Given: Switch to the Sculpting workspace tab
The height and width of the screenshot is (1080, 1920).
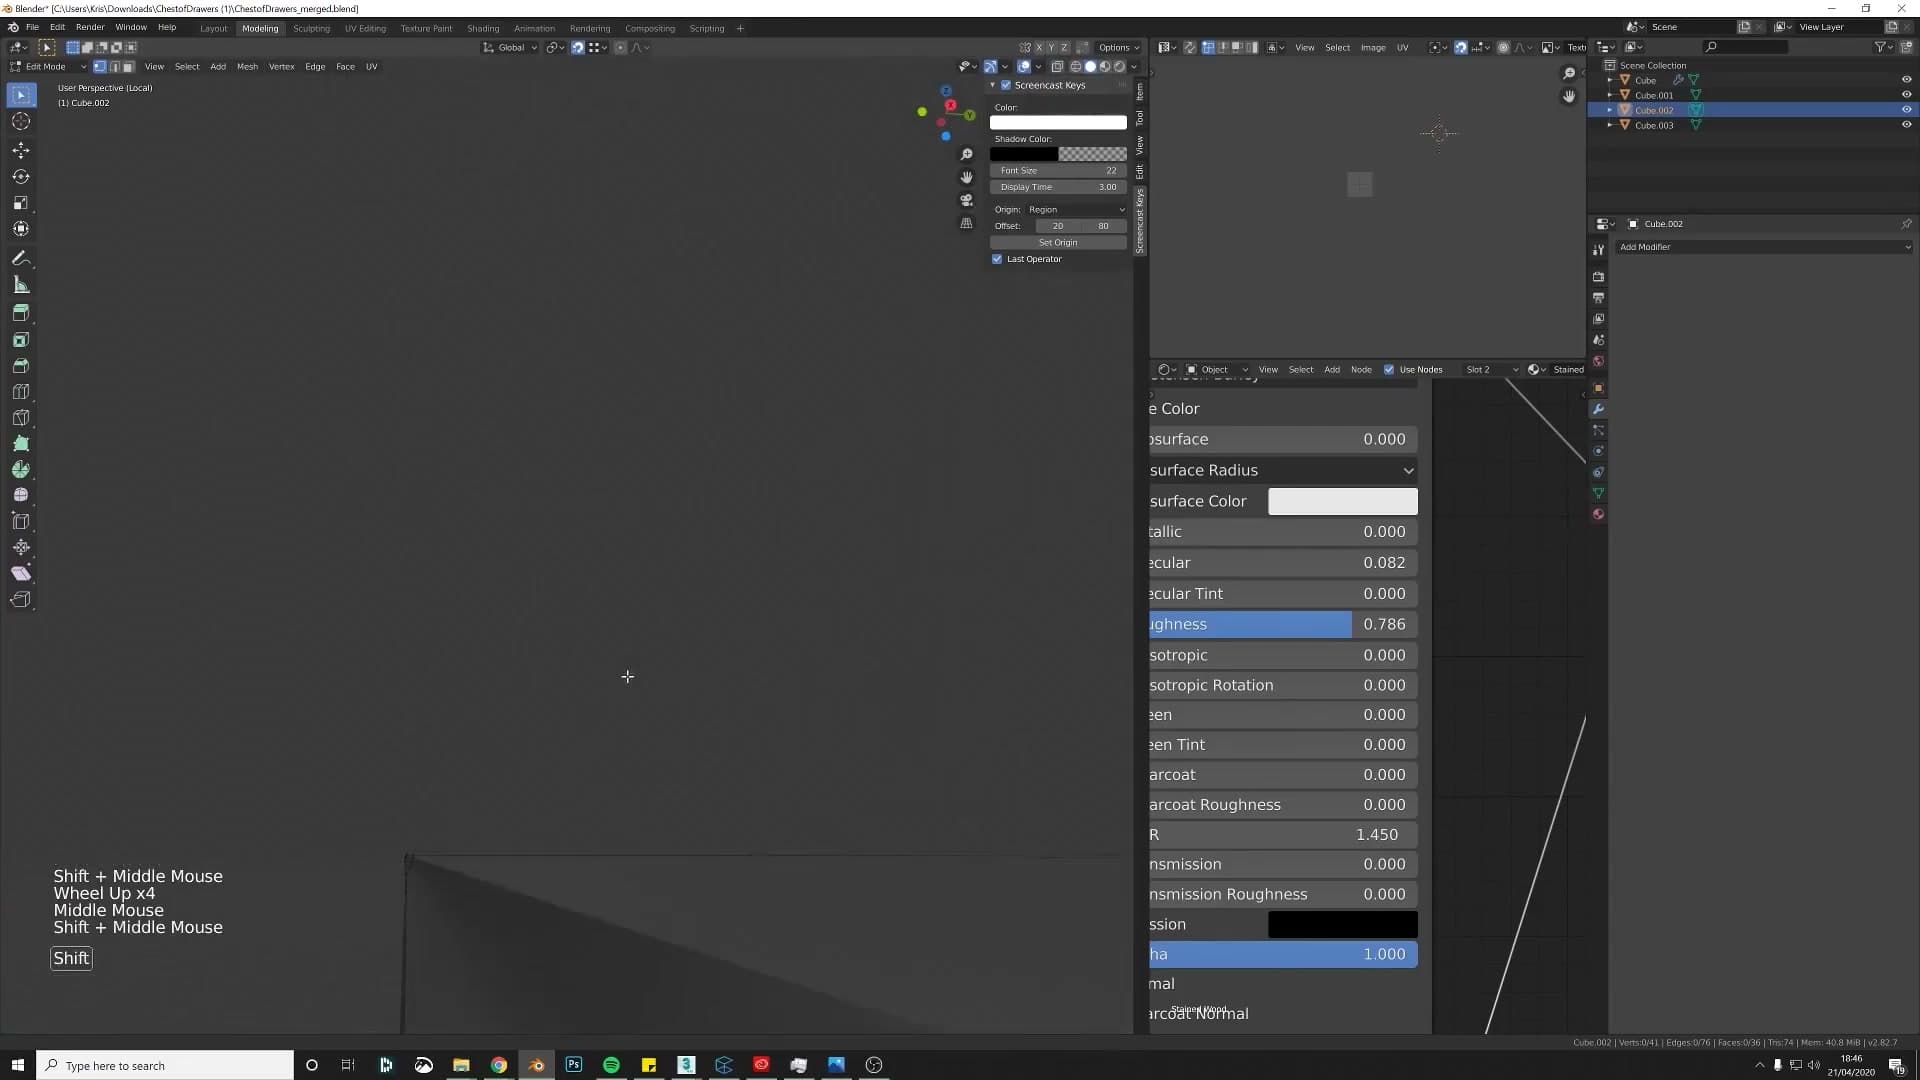Looking at the screenshot, I should coord(311,28).
